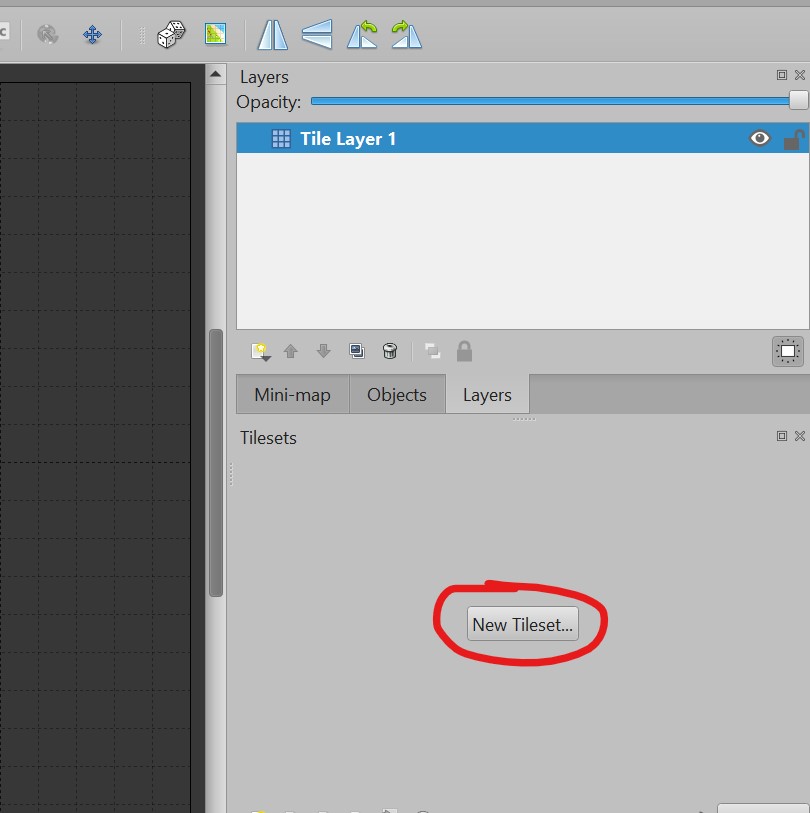Open the new layer dropdown
810x813 pixels.
[x=261, y=352]
